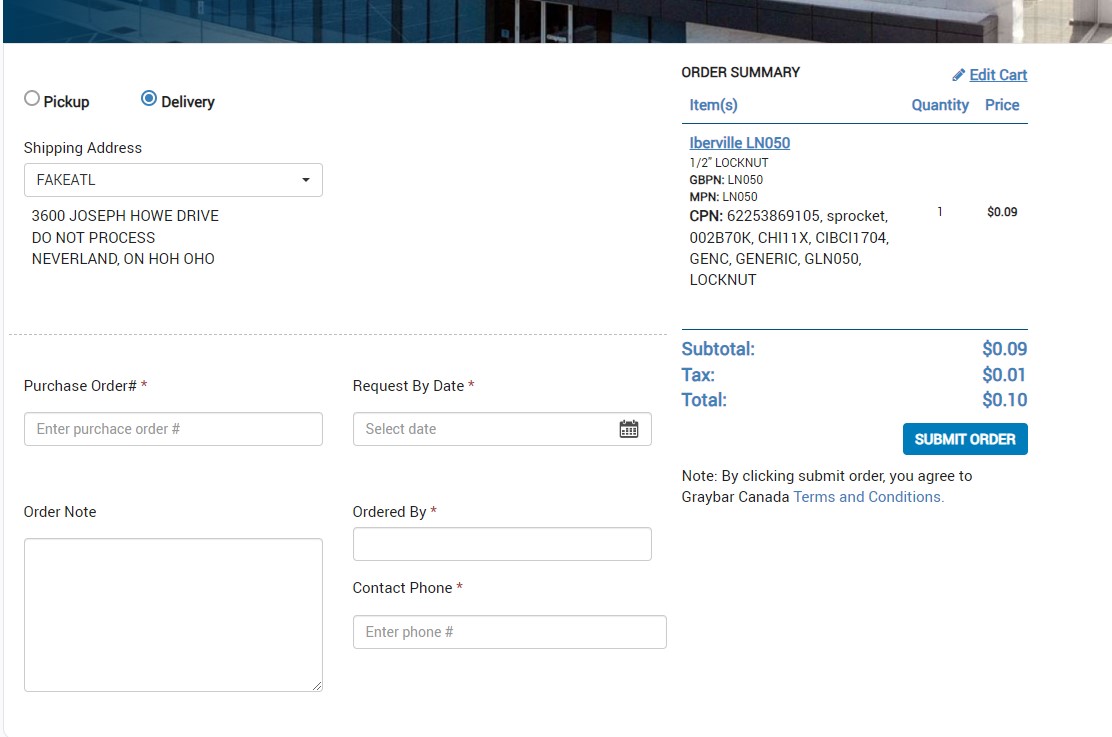Viewport: 1112px width, 737px height.
Task: Open the Iberville LN050 product link
Action: pos(739,143)
